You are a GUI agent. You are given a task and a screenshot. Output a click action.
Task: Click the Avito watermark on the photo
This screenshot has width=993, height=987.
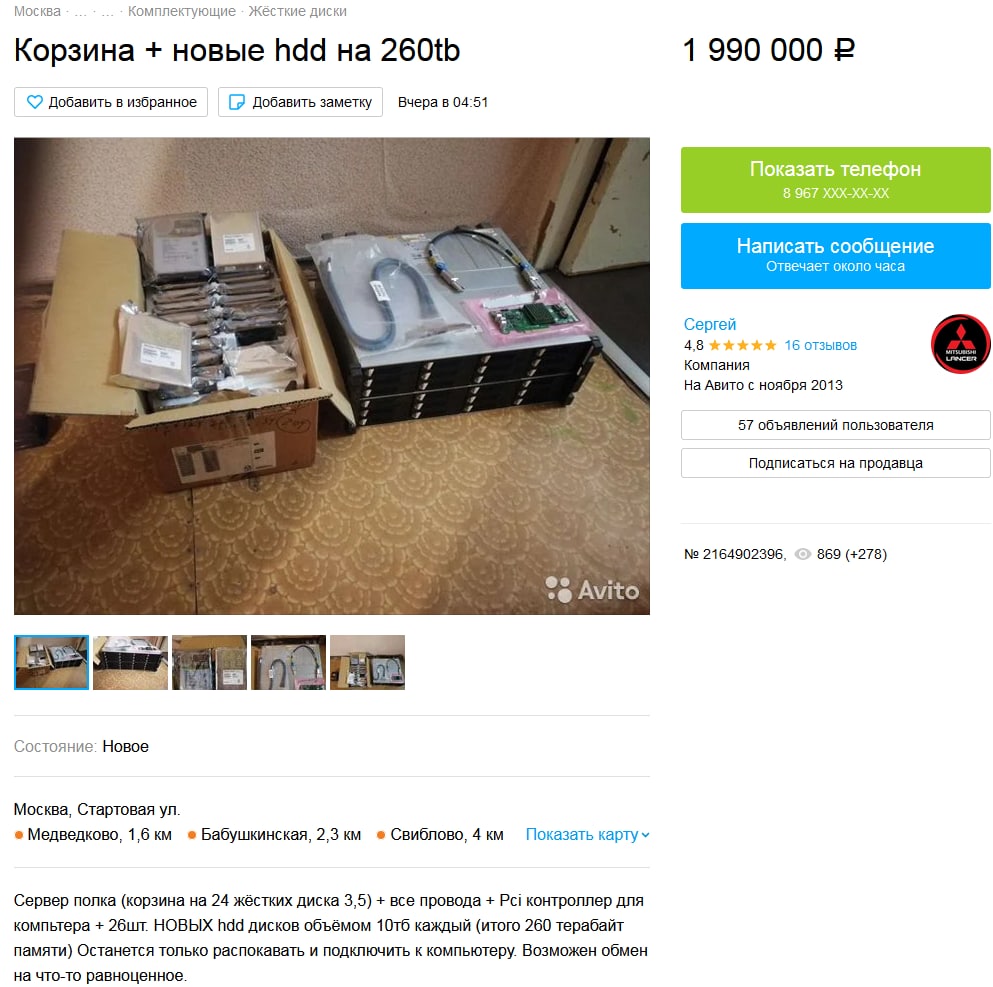click(x=592, y=590)
